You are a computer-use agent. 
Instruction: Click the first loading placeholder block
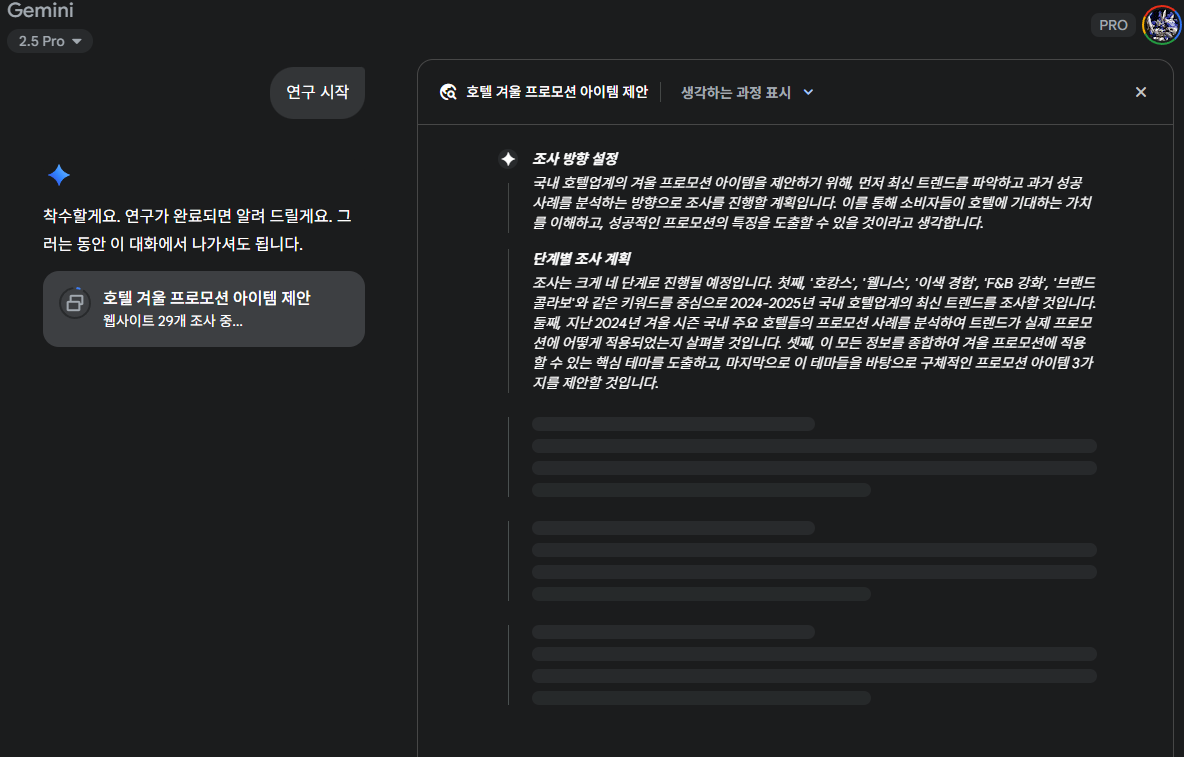pyautogui.click(x=814, y=457)
